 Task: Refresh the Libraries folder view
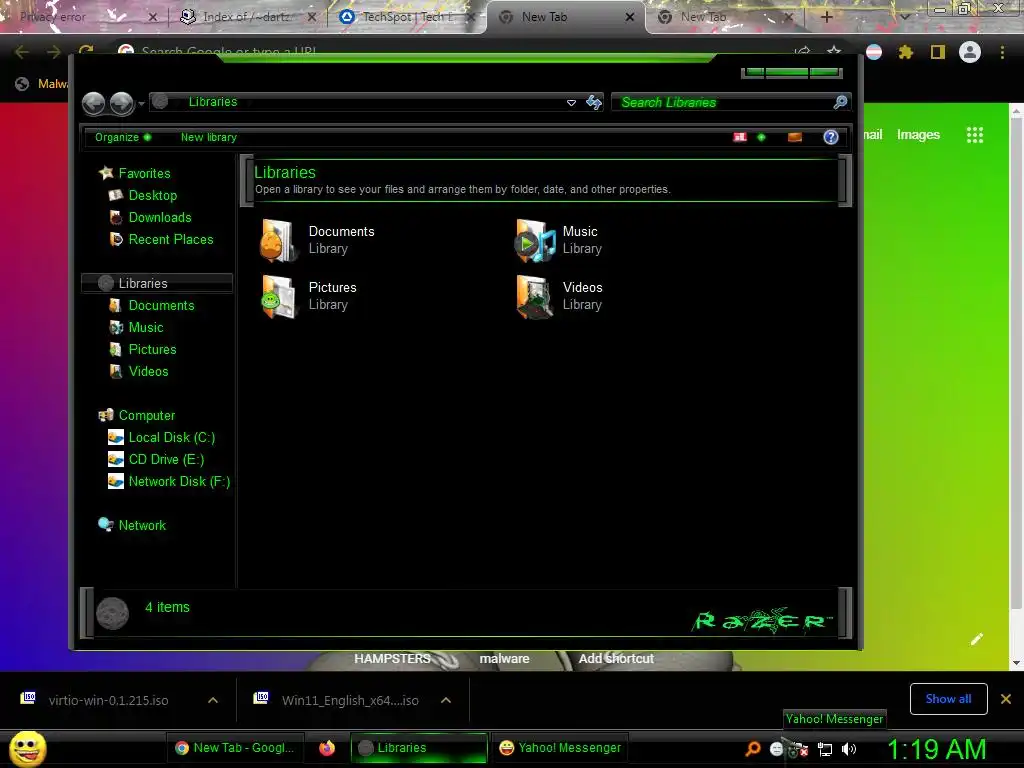point(594,103)
